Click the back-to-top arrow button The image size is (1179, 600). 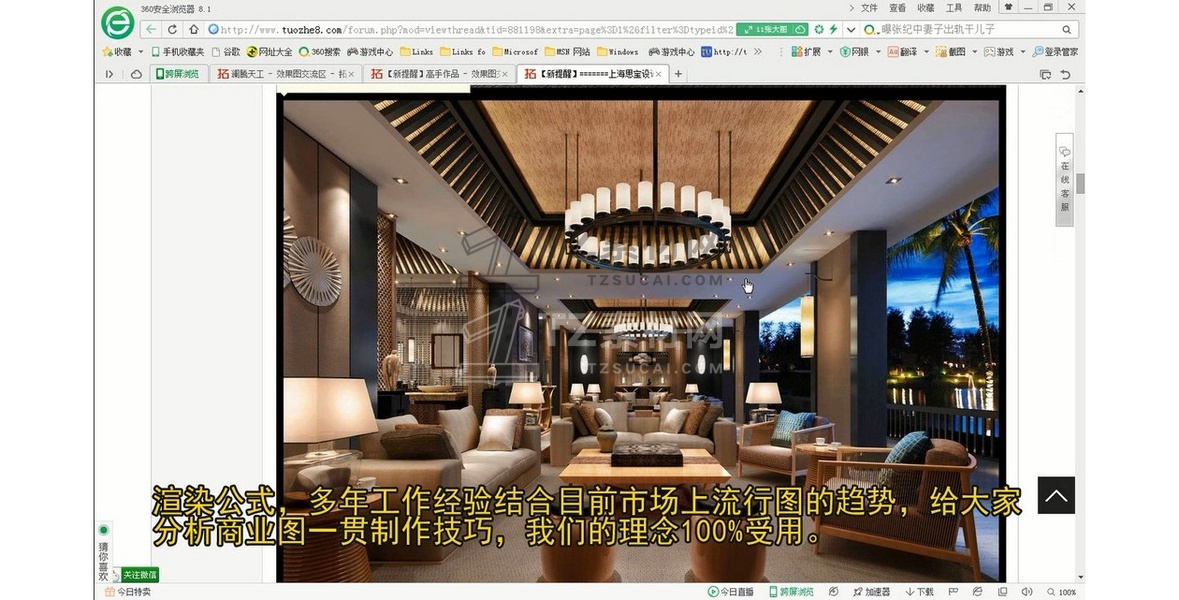coord(1056,495)
